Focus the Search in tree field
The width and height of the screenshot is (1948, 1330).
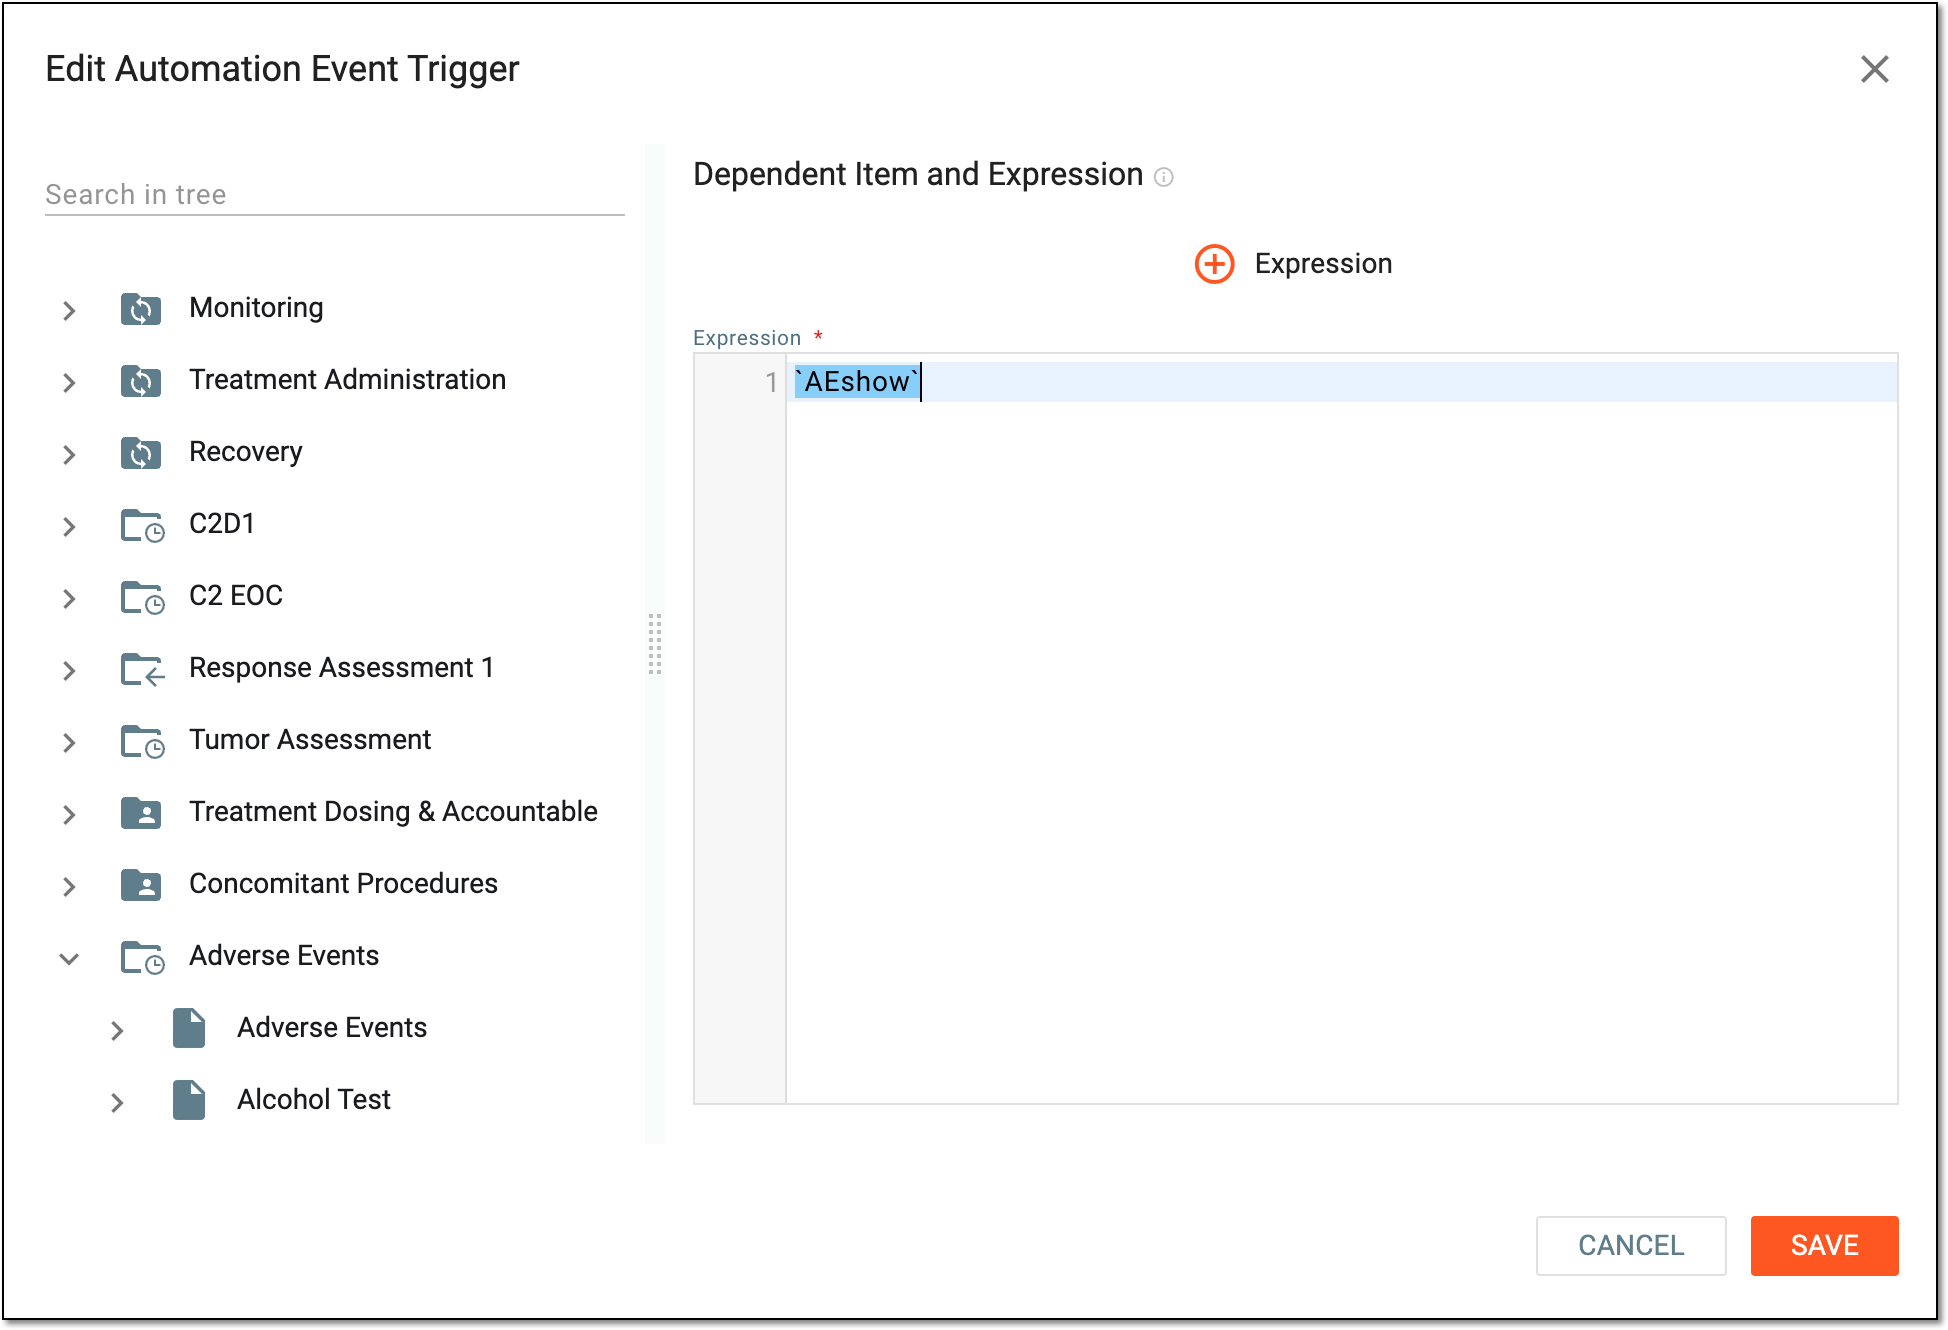[335, 194]
